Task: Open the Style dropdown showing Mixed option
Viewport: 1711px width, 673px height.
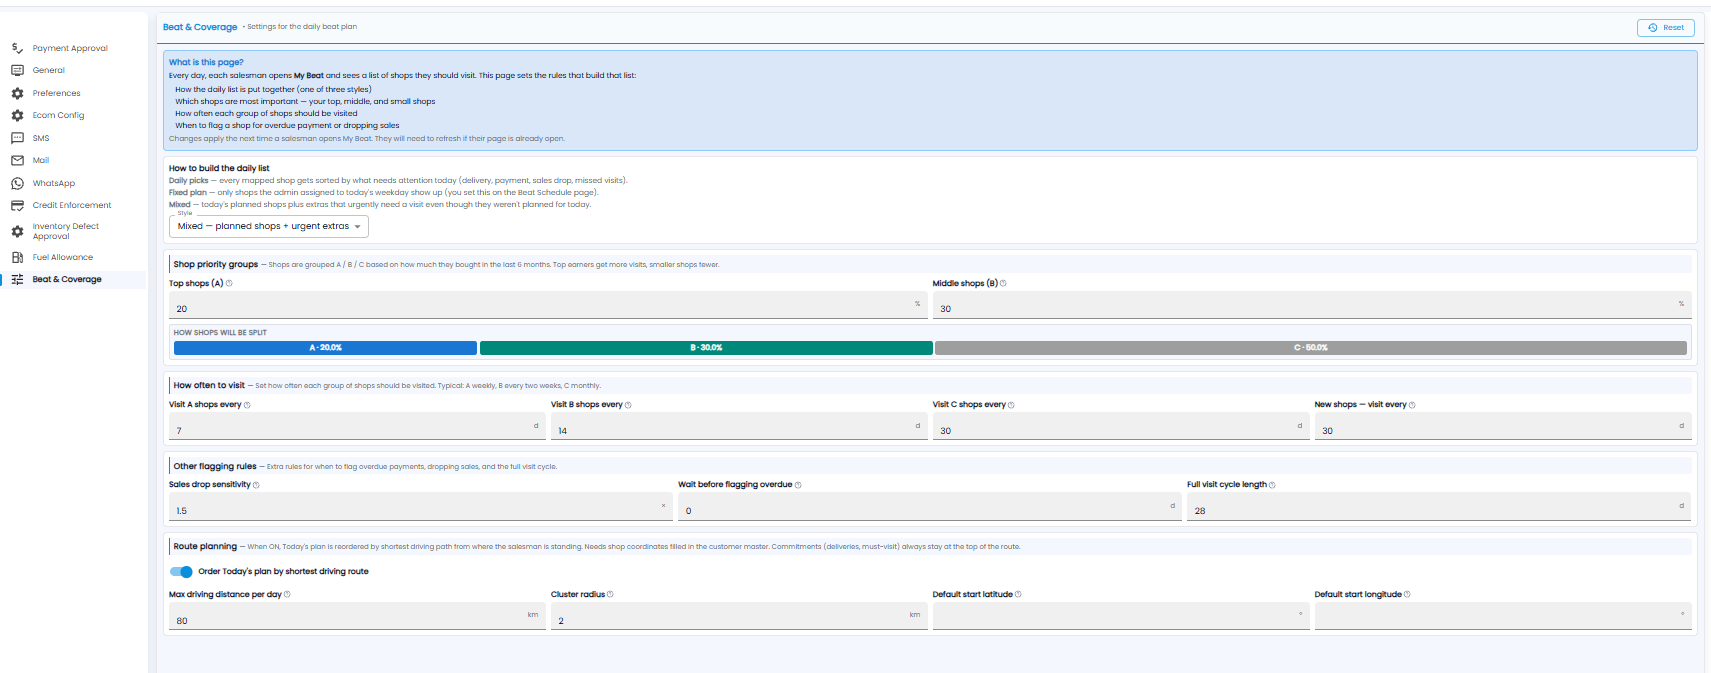Action: click(269, 226)
